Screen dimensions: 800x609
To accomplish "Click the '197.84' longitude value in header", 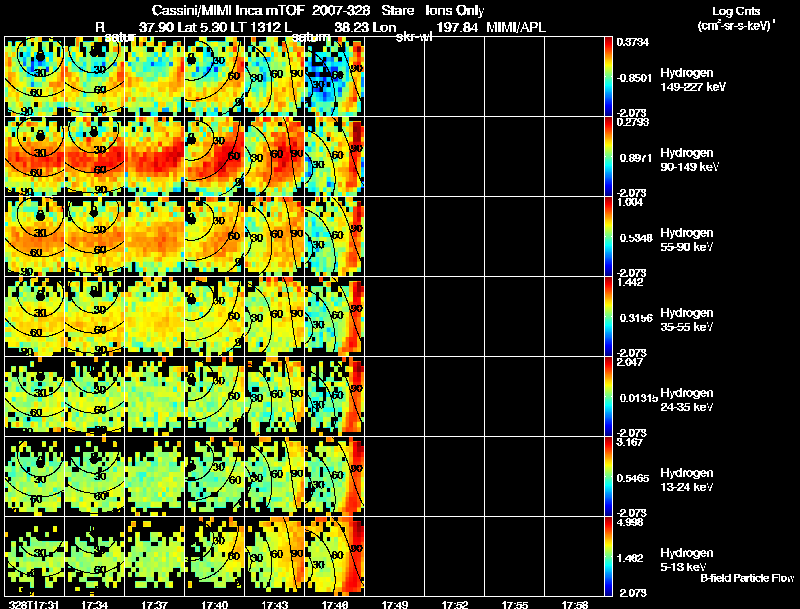I will click(457, 27).
